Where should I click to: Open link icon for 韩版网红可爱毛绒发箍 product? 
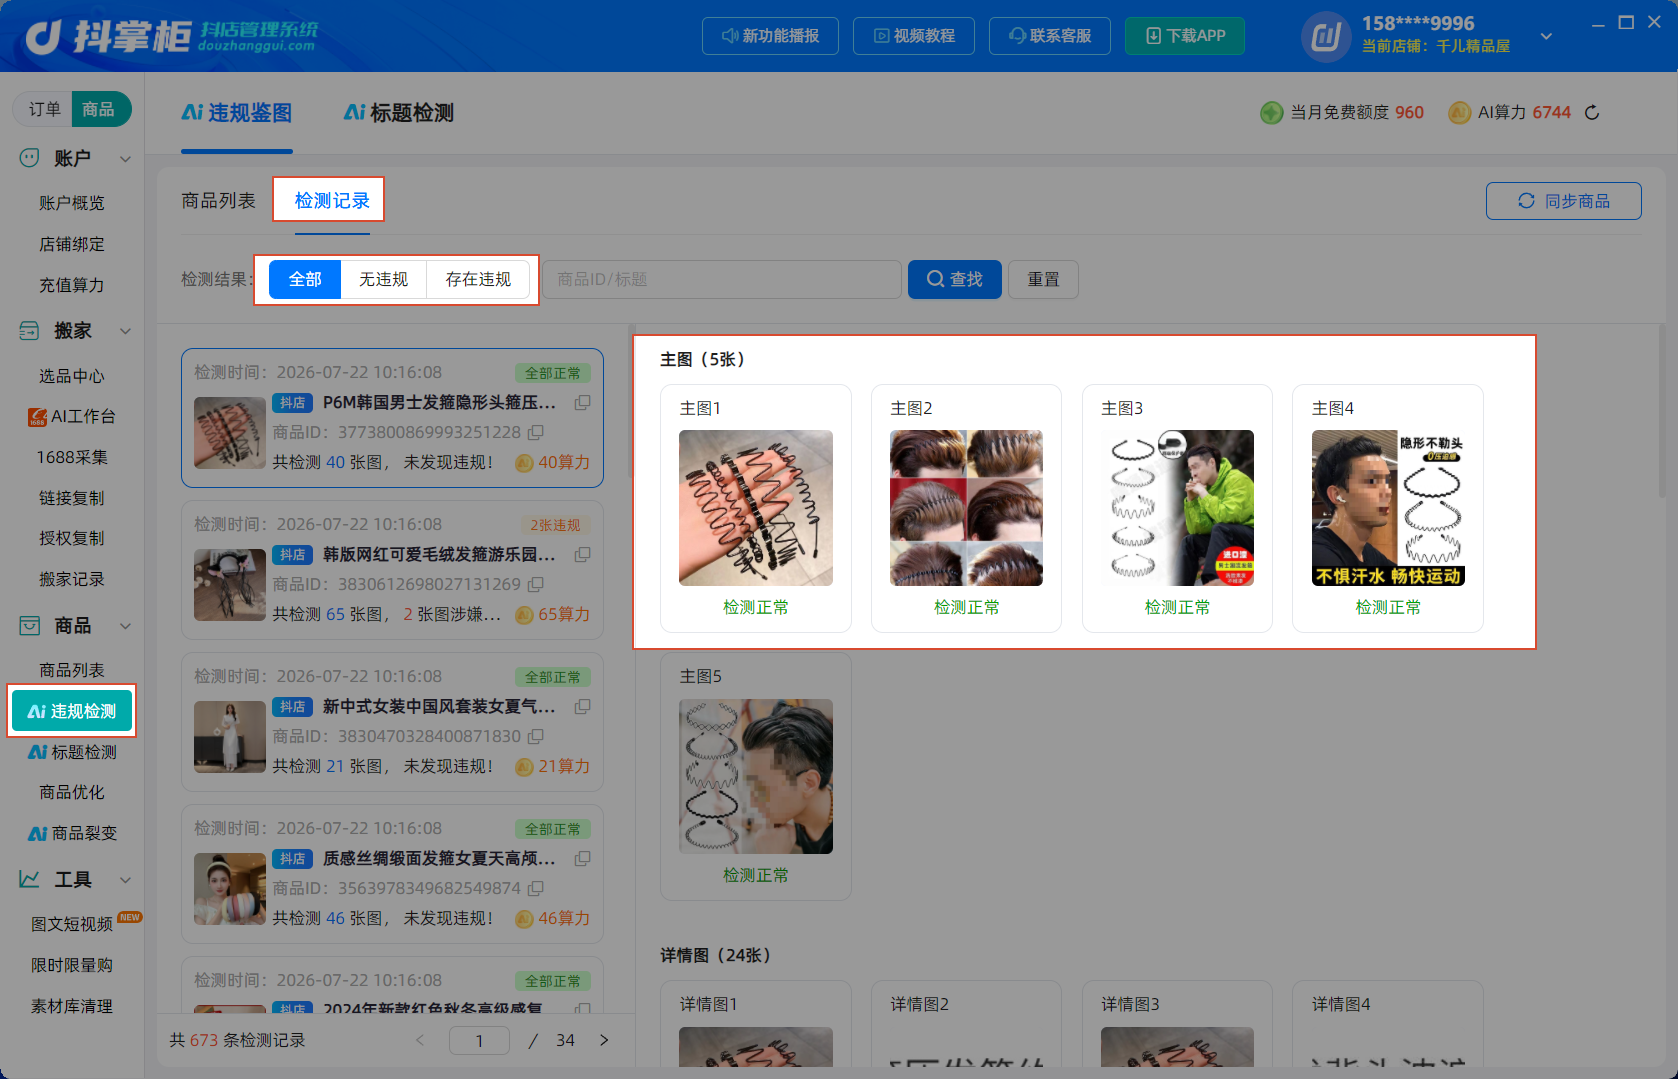click(582, 554)
